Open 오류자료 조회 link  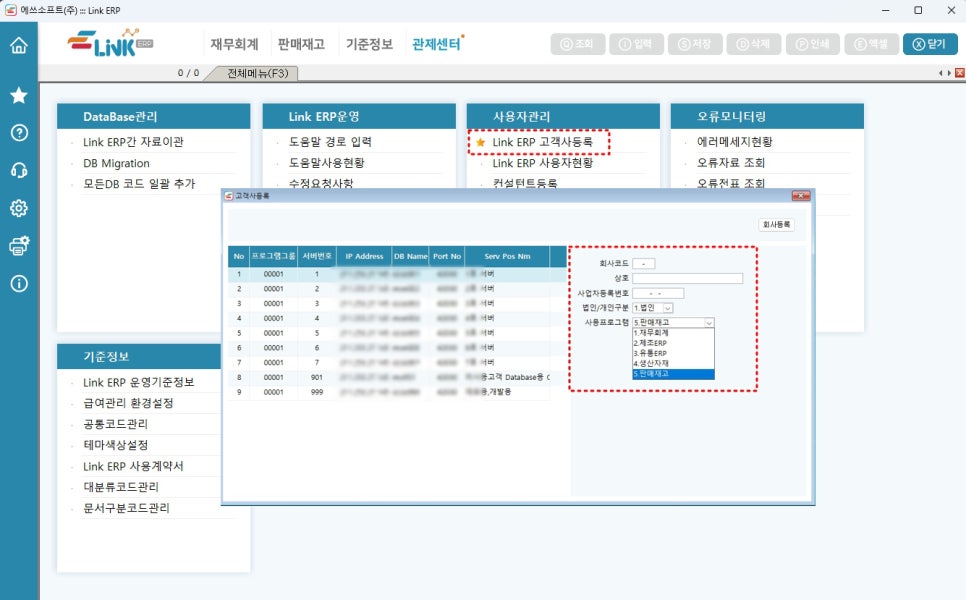(x=731, y=163)
